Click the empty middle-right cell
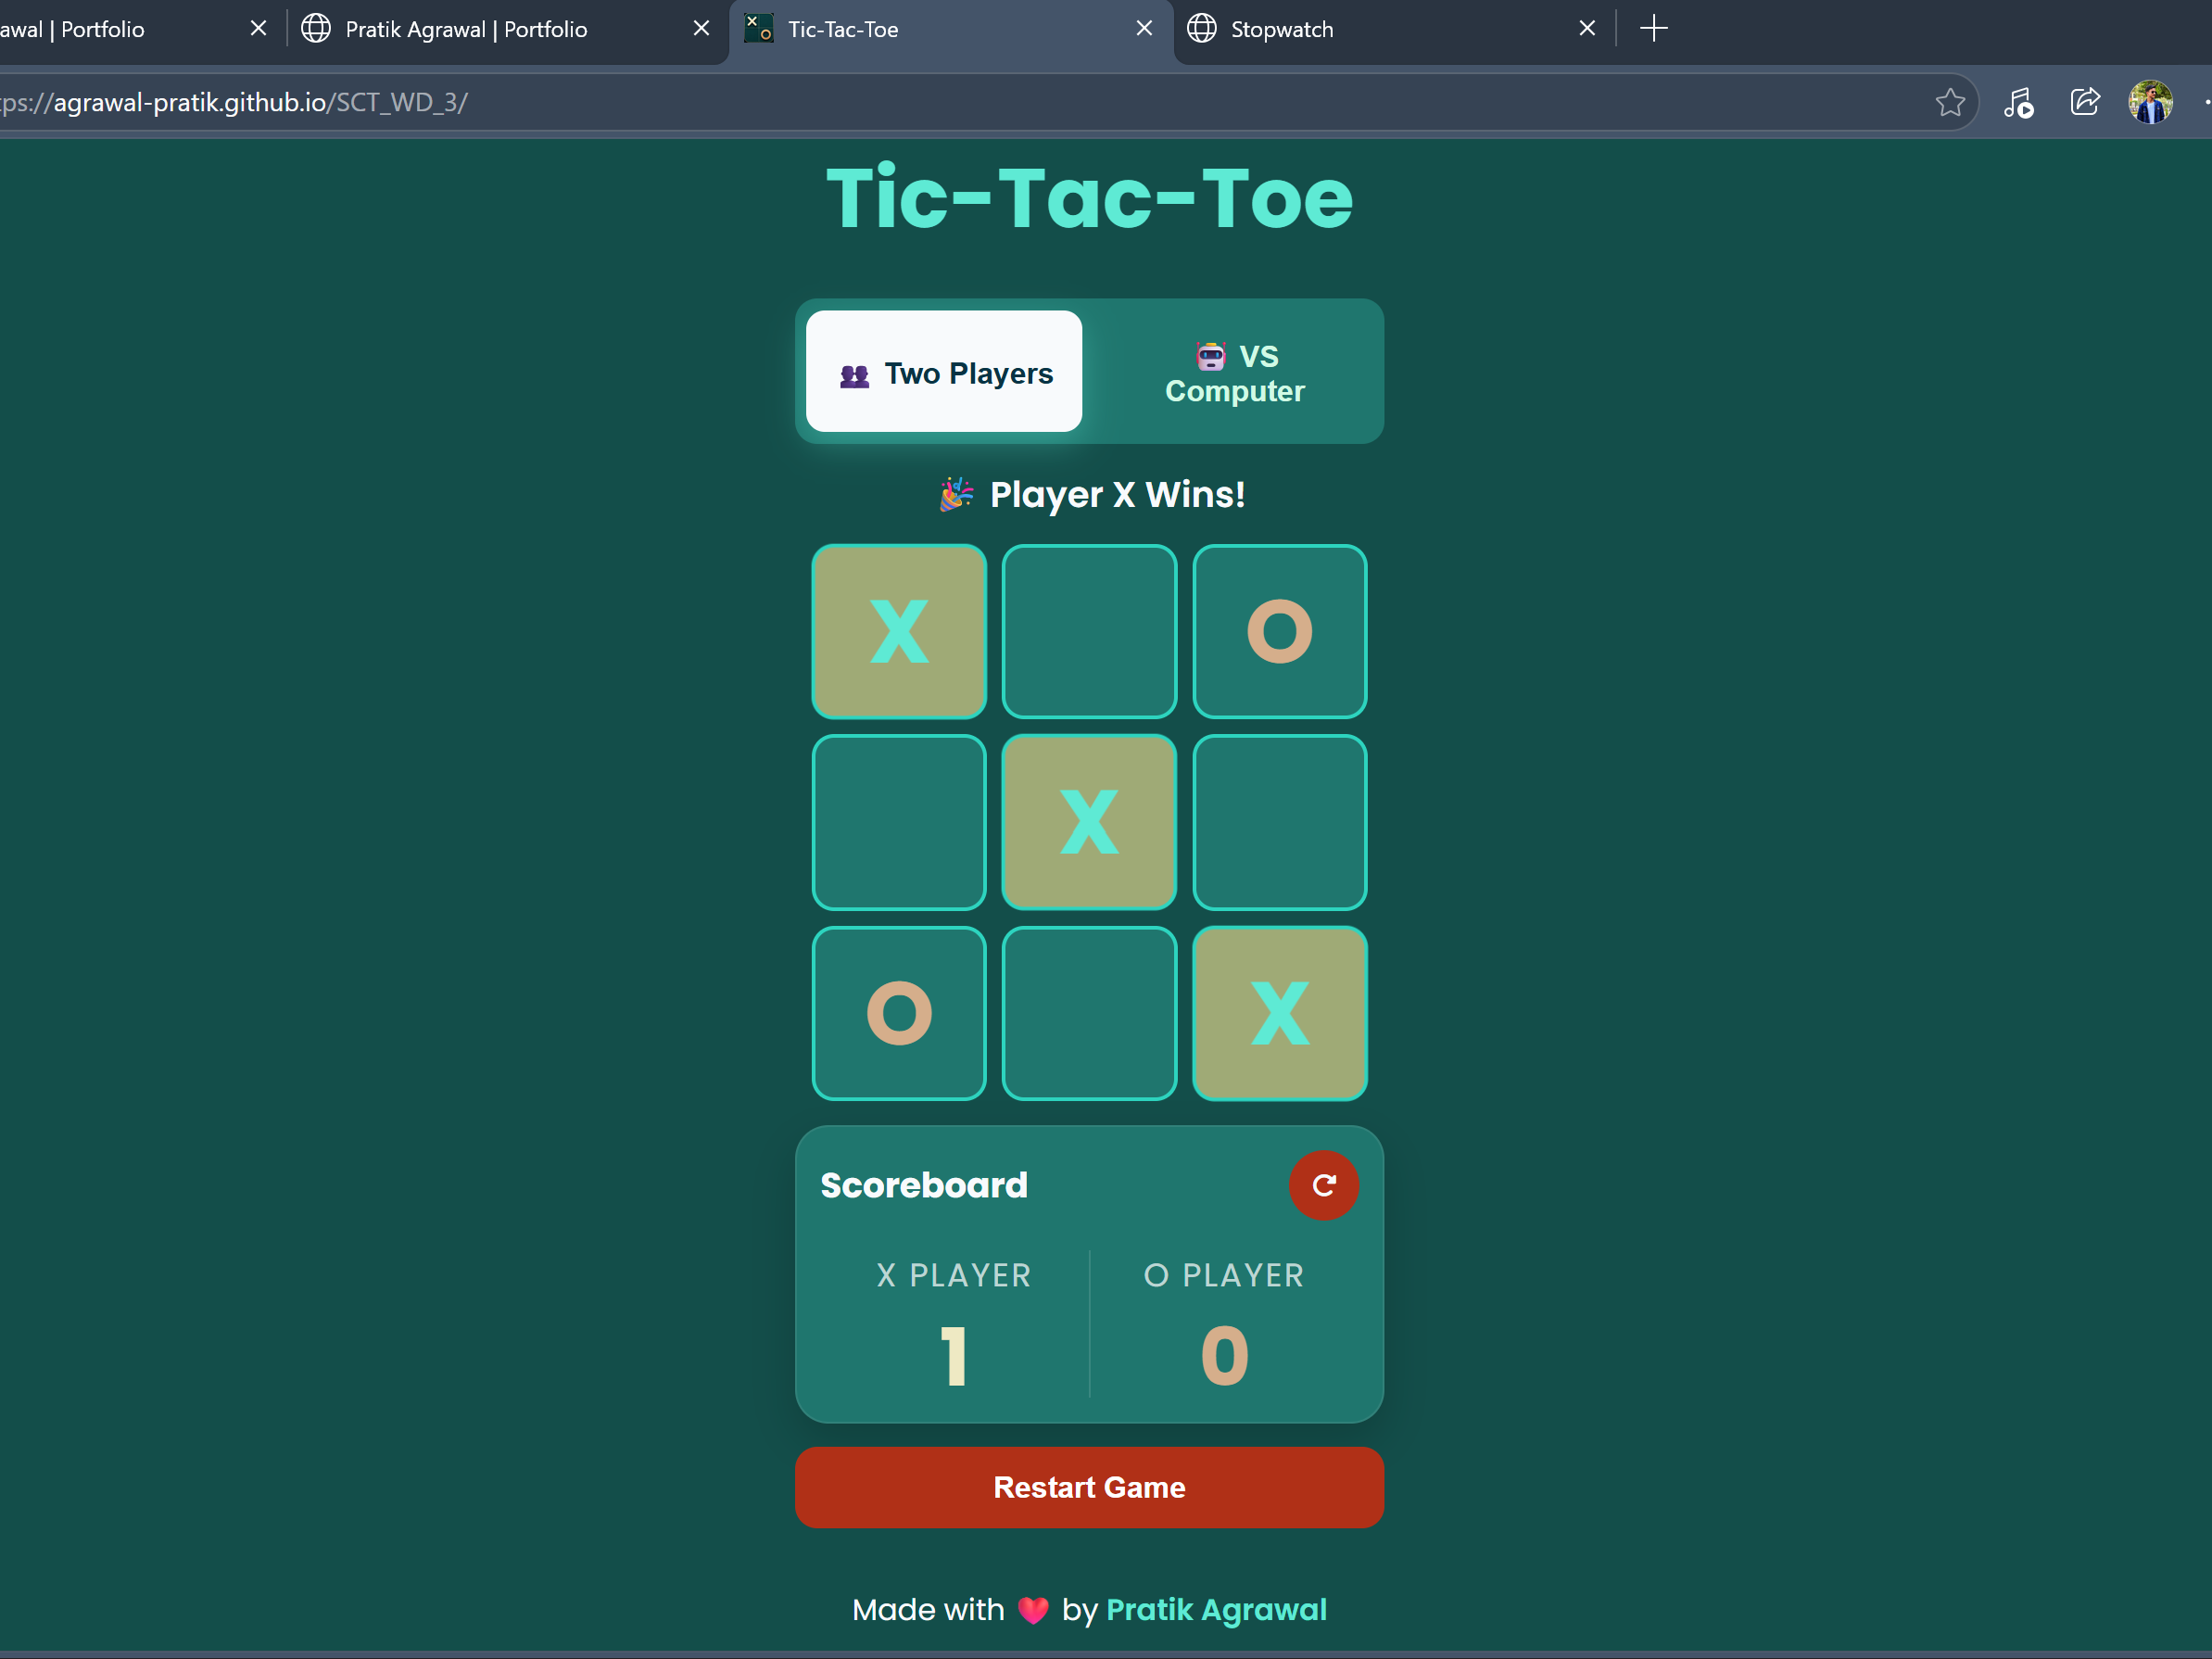The height and width of the screenshot is (1659, 2212). coord(1279,822)
